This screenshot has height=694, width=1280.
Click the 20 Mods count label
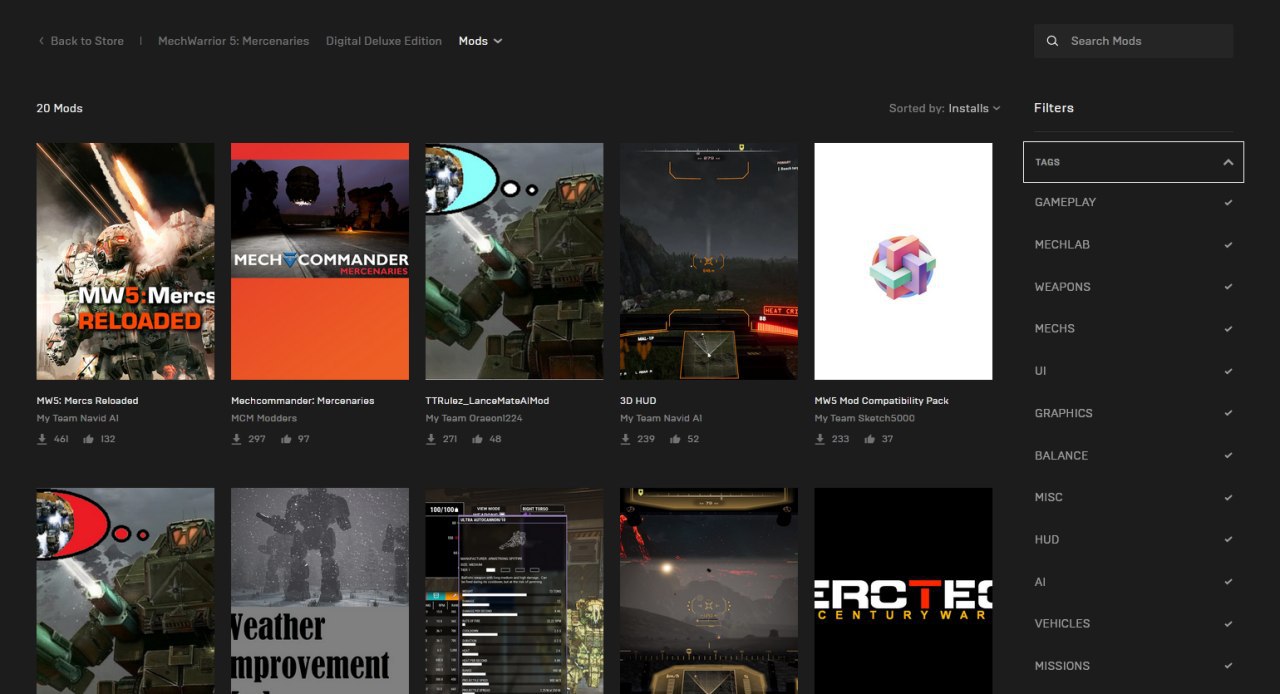coord(59,108)
